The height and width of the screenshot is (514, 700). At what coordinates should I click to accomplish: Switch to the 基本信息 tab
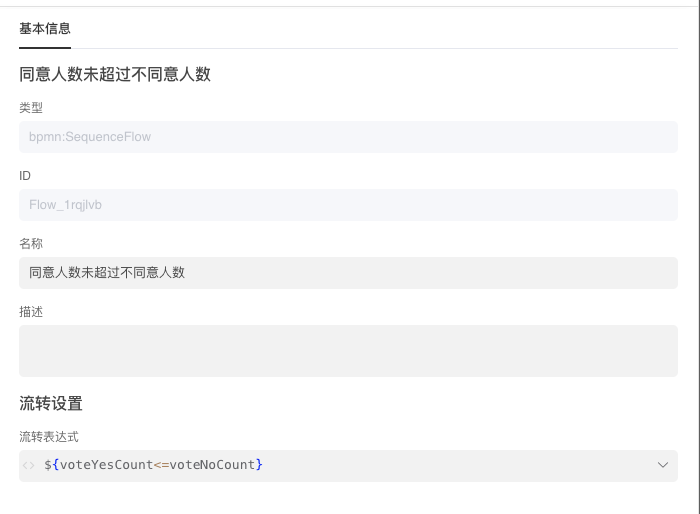point(45,29)
